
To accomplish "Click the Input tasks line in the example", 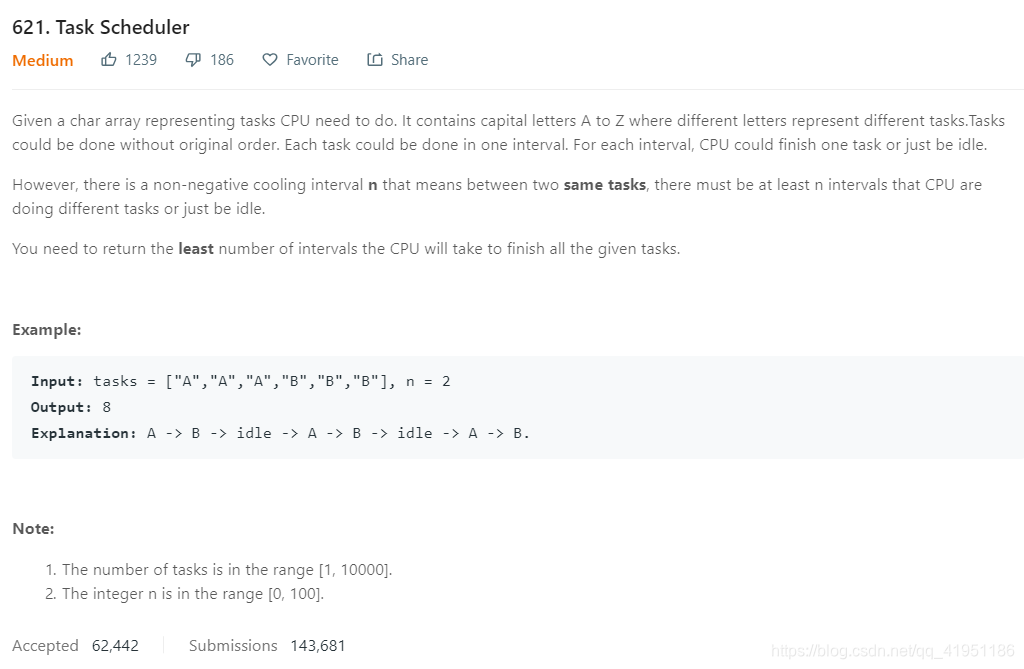I will tap(240, 382).
